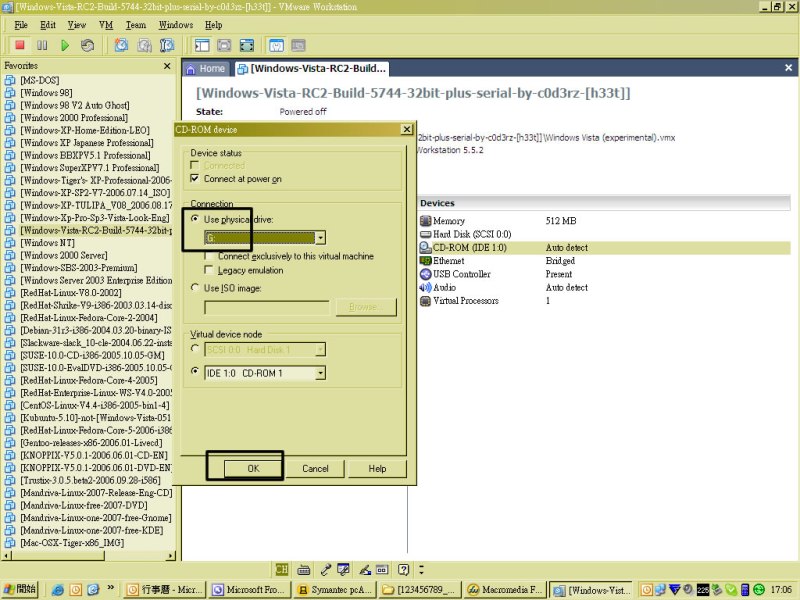
Task: Enable Connect exclusively to this virtual machine
Action: (x=208, y=256)
